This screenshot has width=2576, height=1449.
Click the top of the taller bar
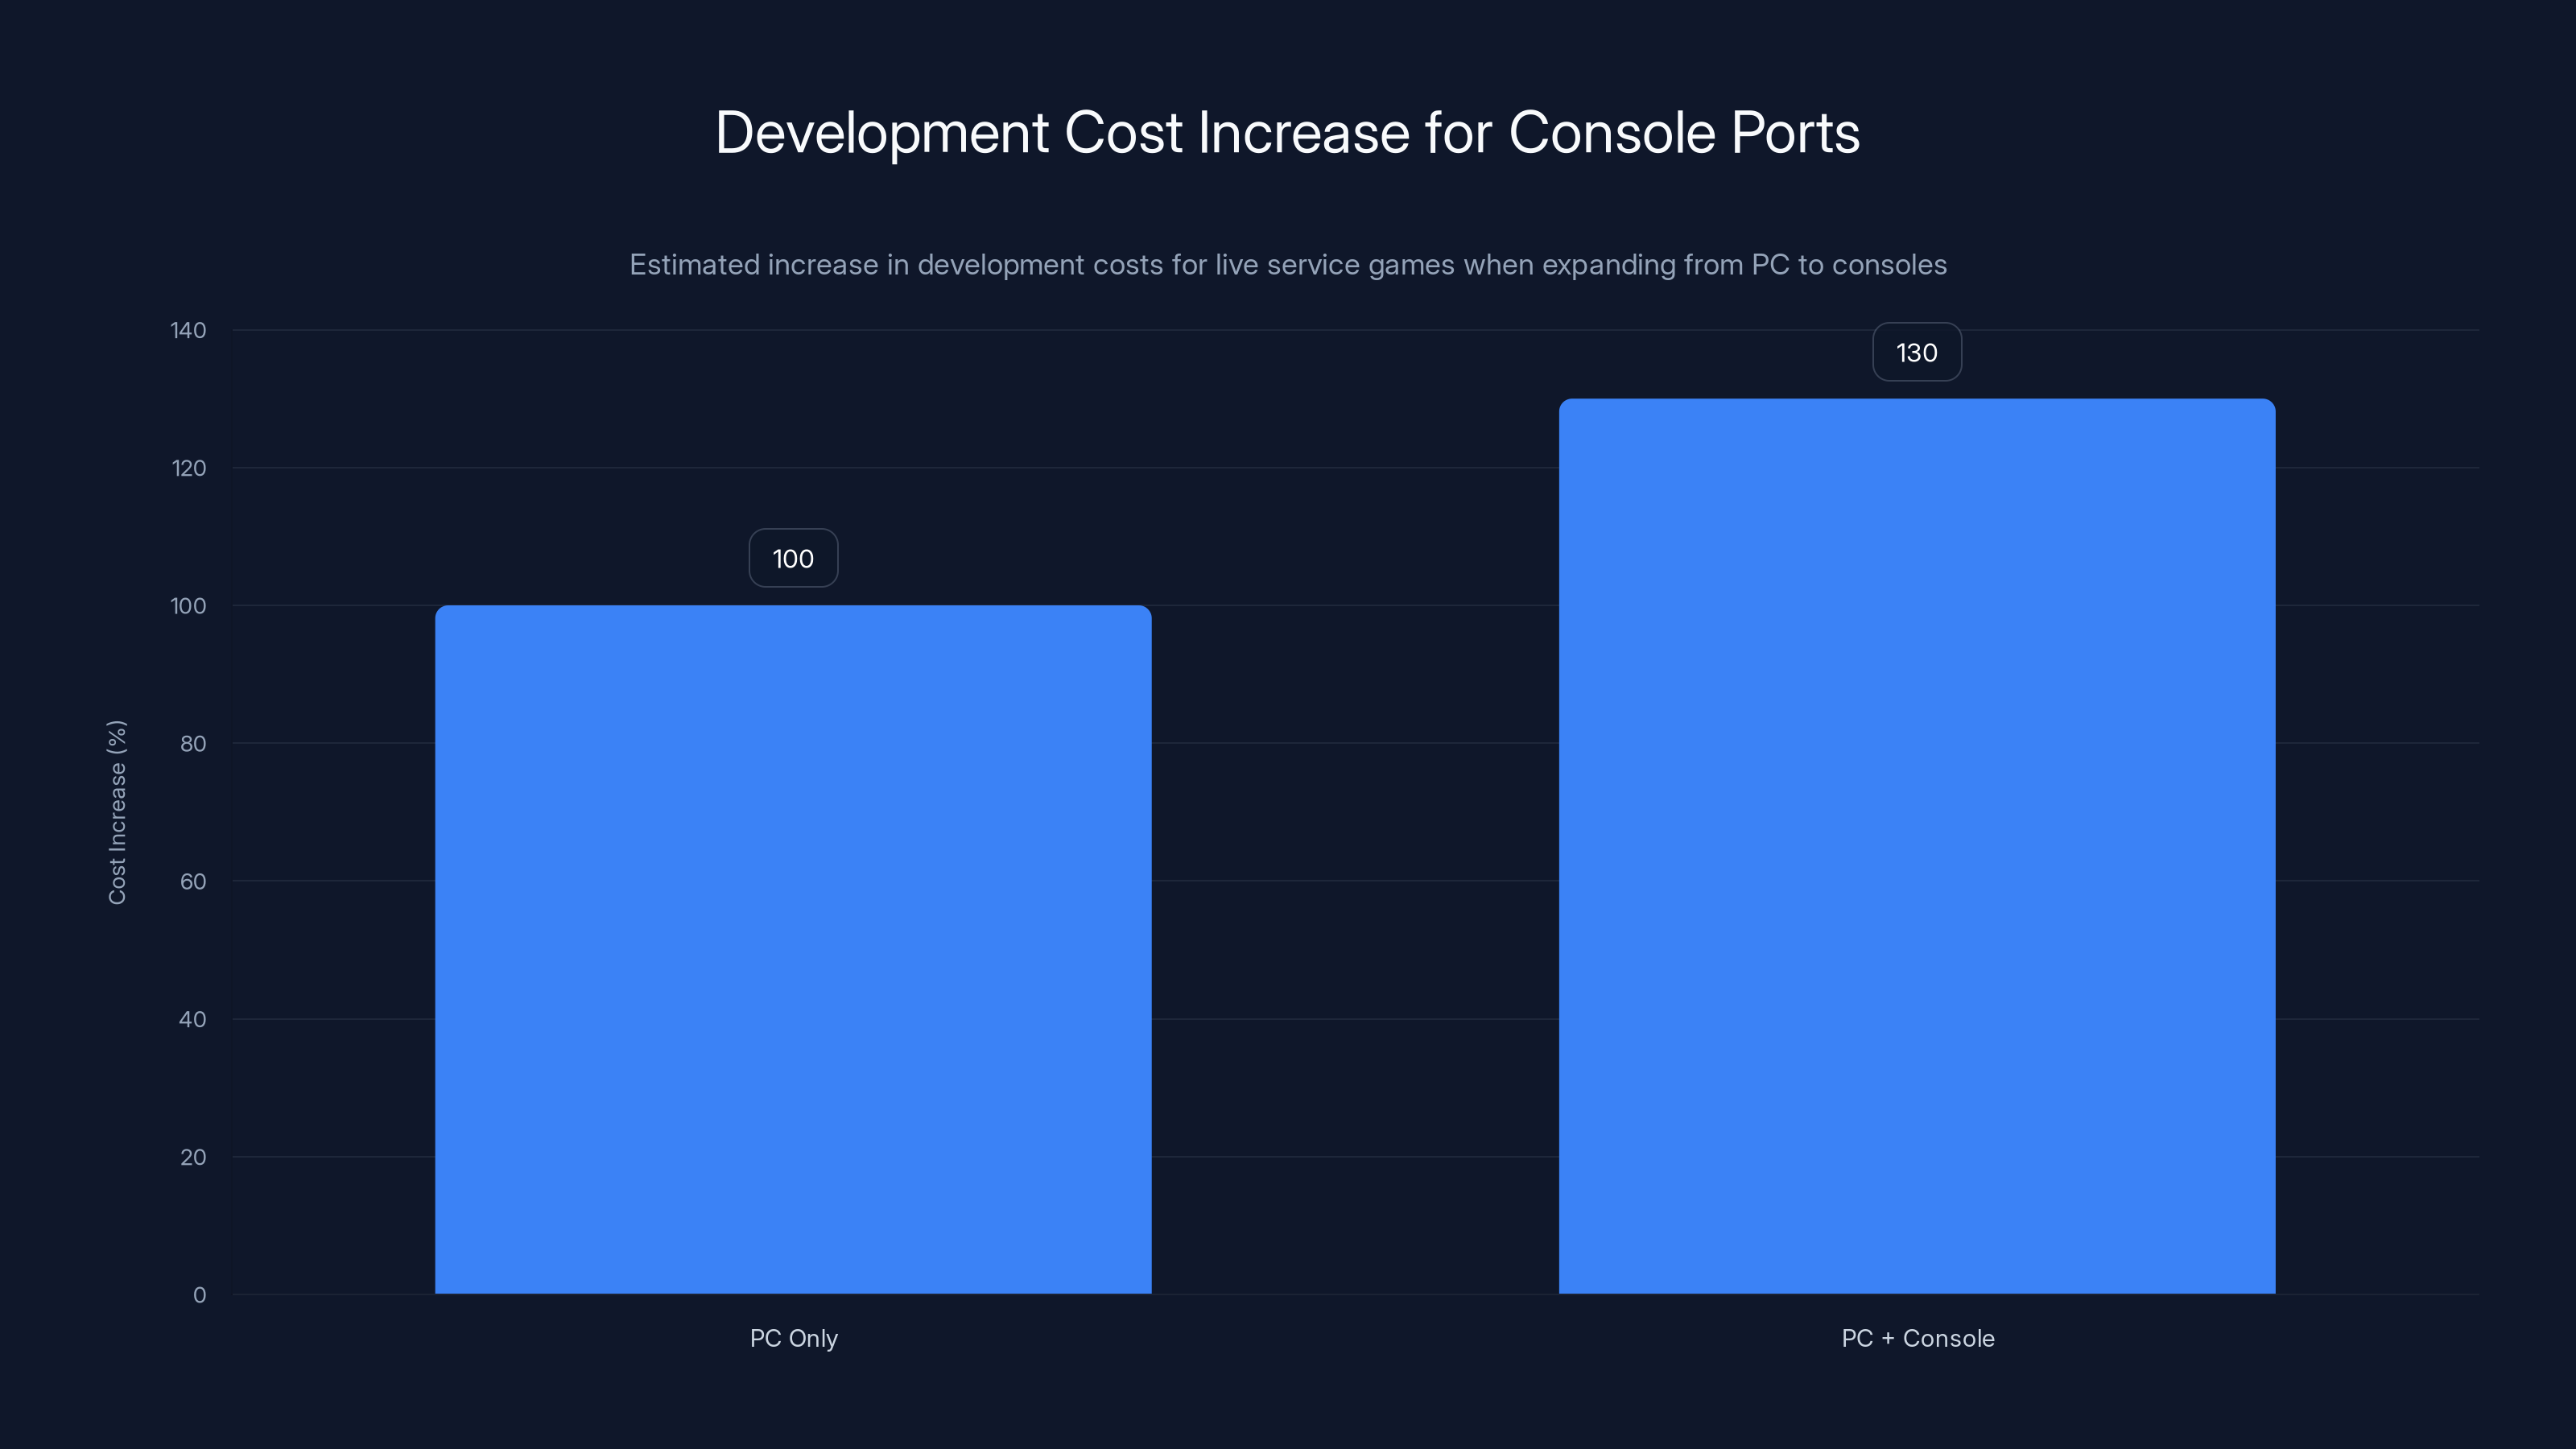pyautogui.click(x=1917, y=402)
